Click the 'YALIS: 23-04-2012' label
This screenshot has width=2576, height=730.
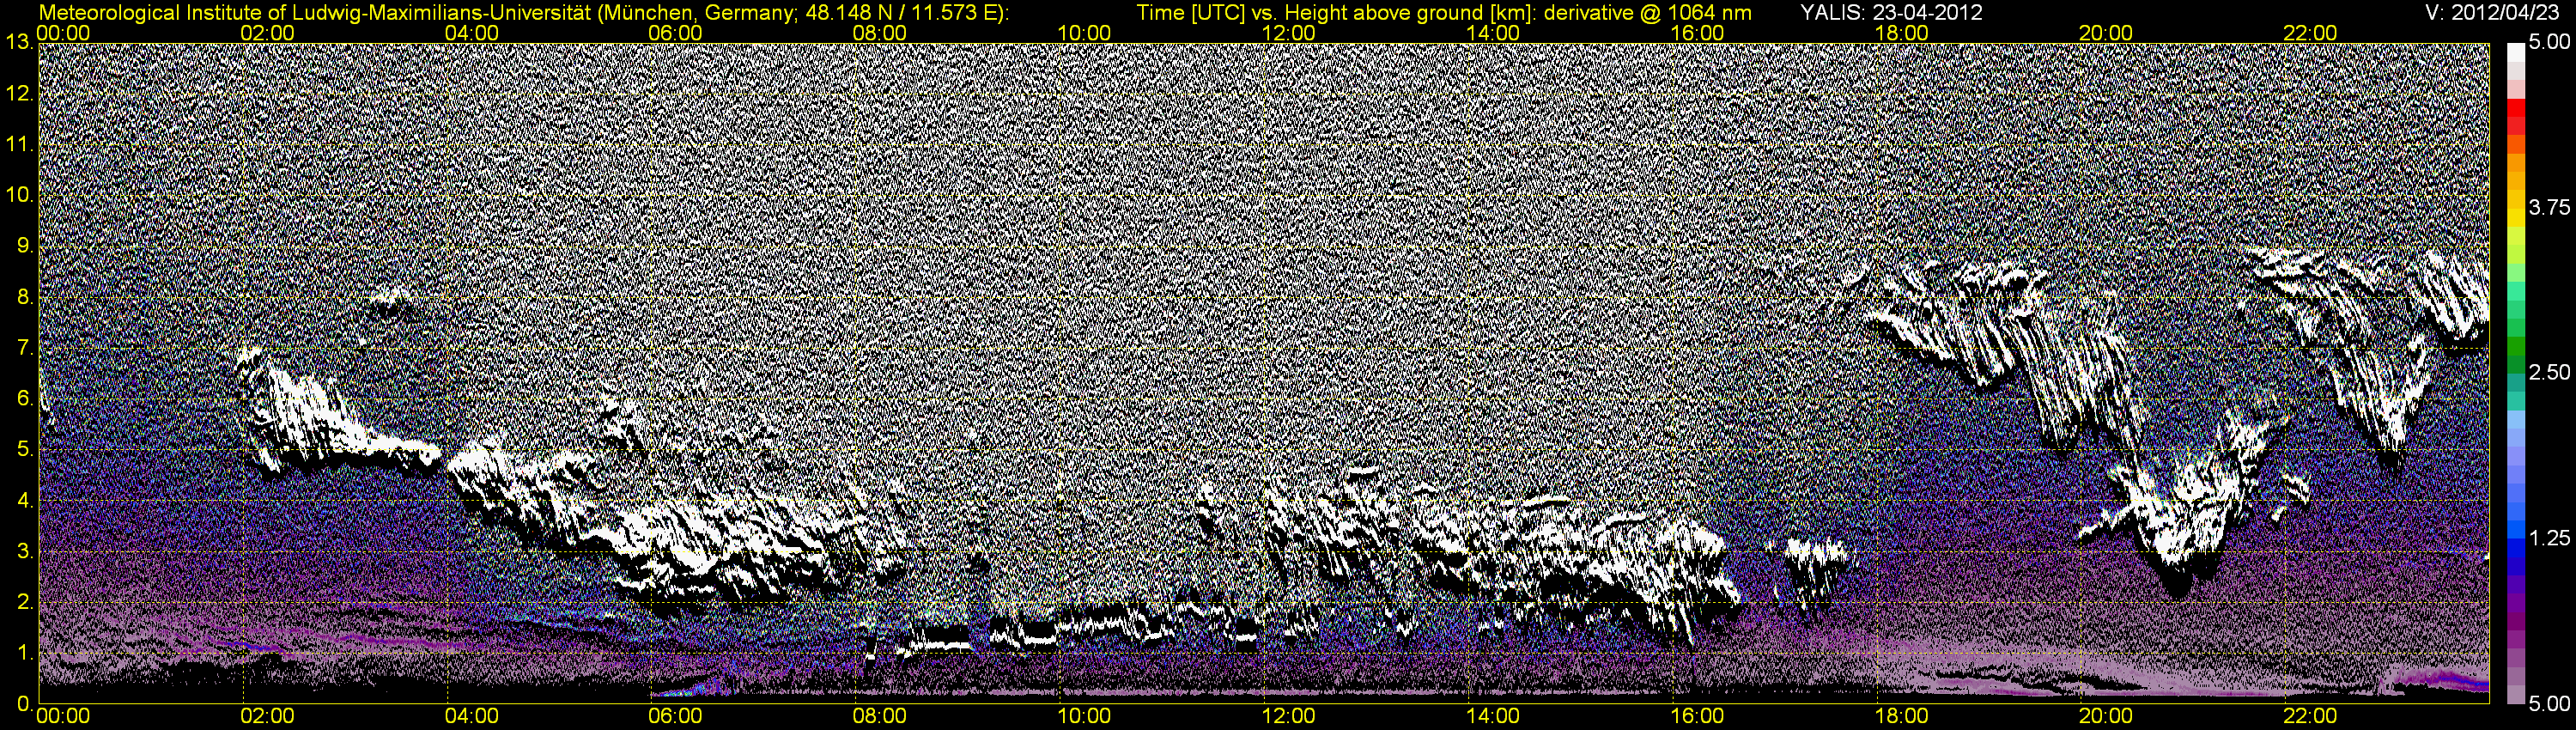coord(1890,13)
